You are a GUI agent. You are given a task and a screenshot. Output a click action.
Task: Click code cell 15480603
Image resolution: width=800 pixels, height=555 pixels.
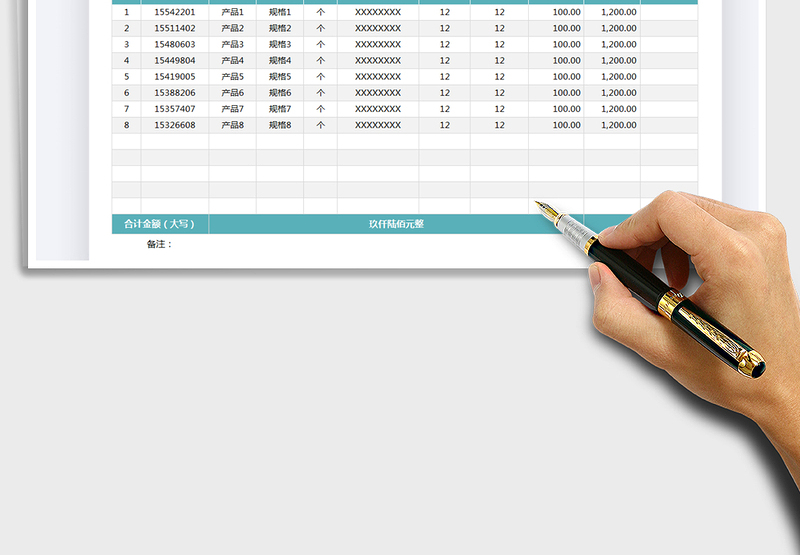point(175,44)
